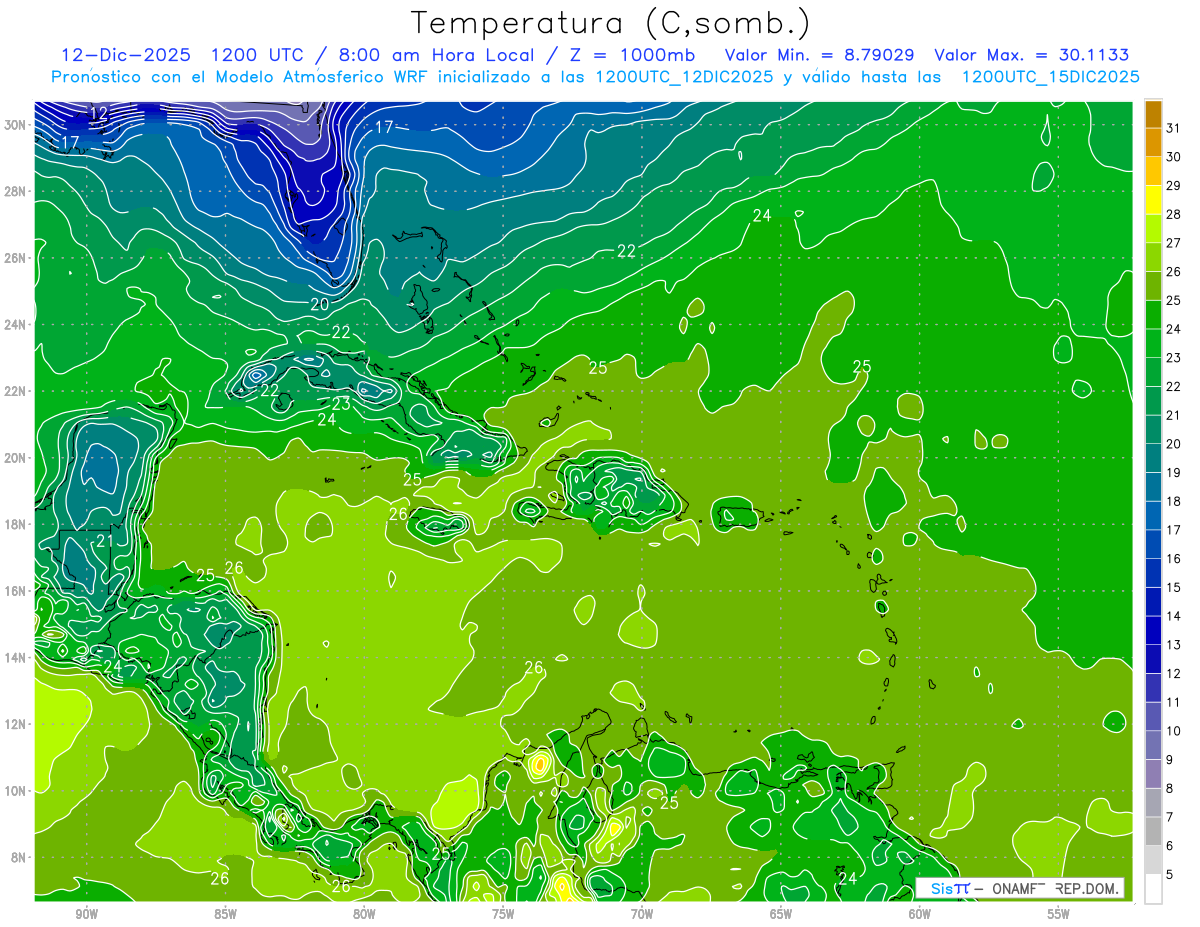This screenshot has width=1200, height=927.
Task: Select the "75W" longitude axis label
Action: 503,914
